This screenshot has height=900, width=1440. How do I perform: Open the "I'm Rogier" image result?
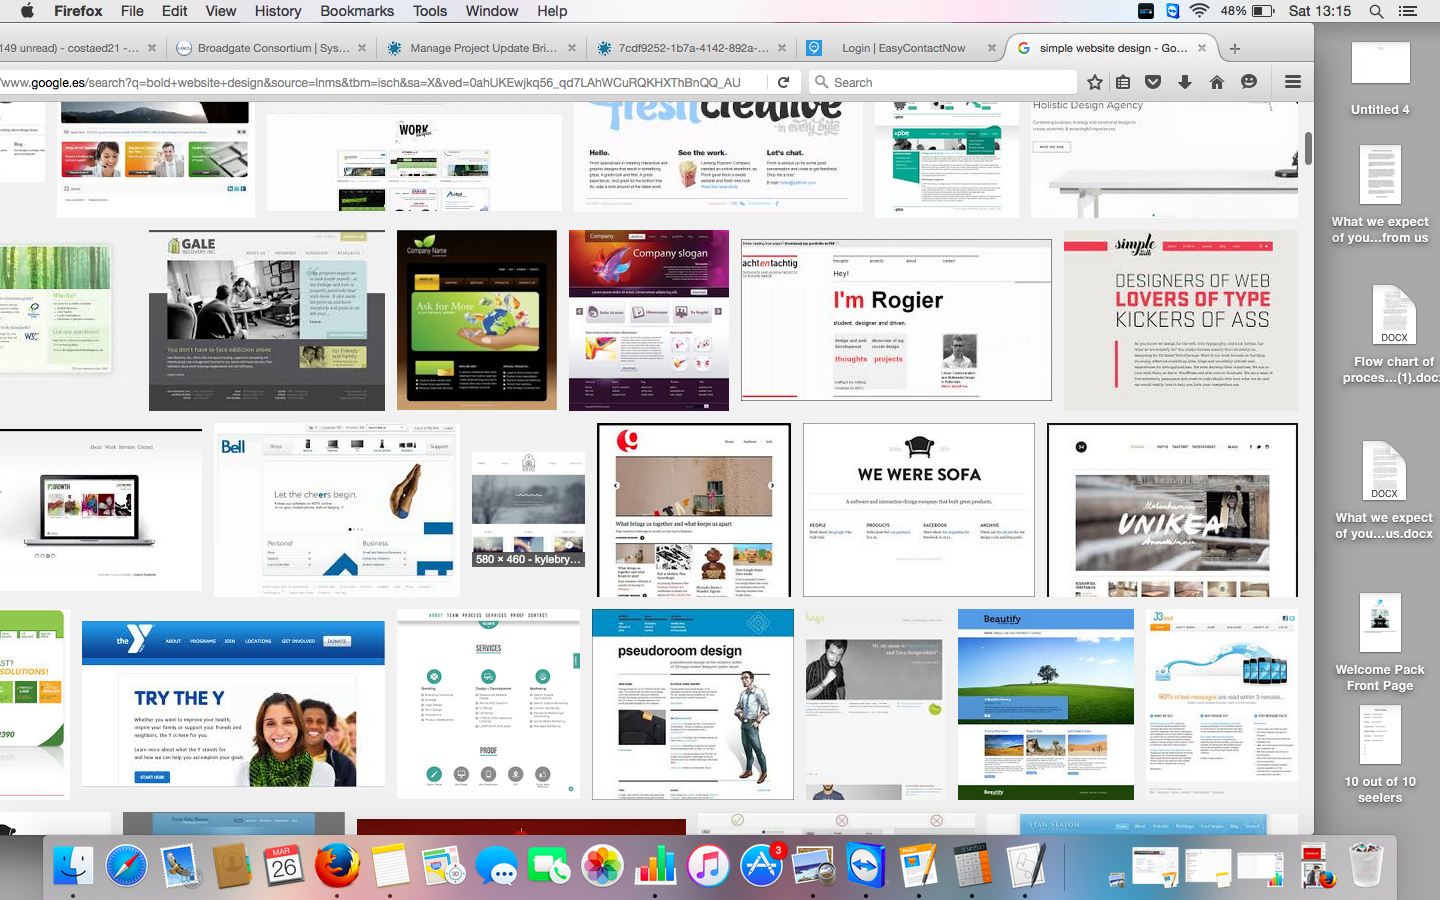[896, 320]
